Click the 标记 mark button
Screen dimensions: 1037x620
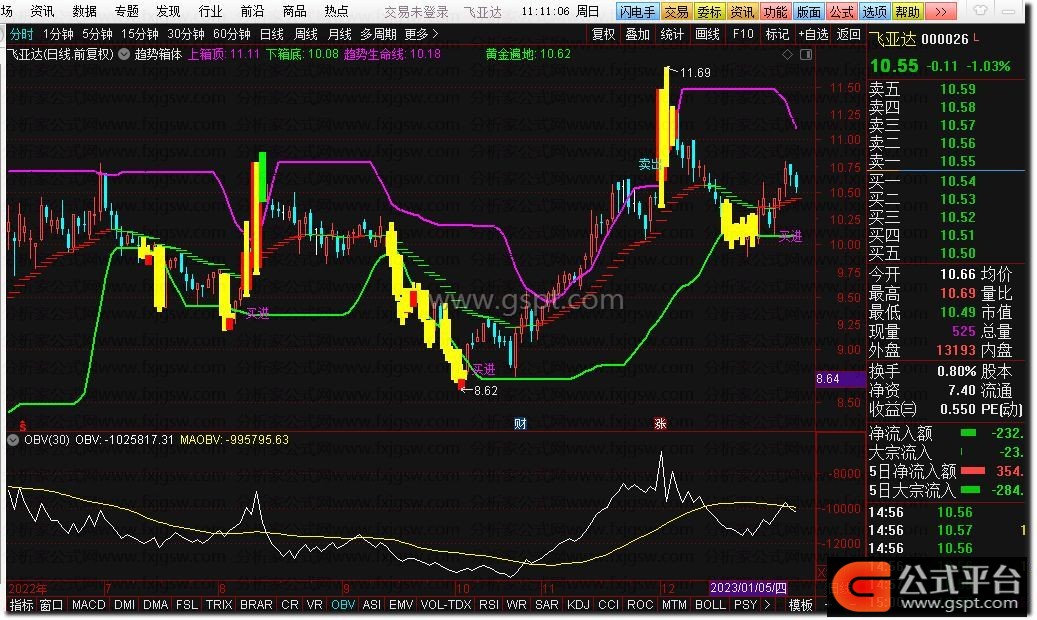click(777, 34)
